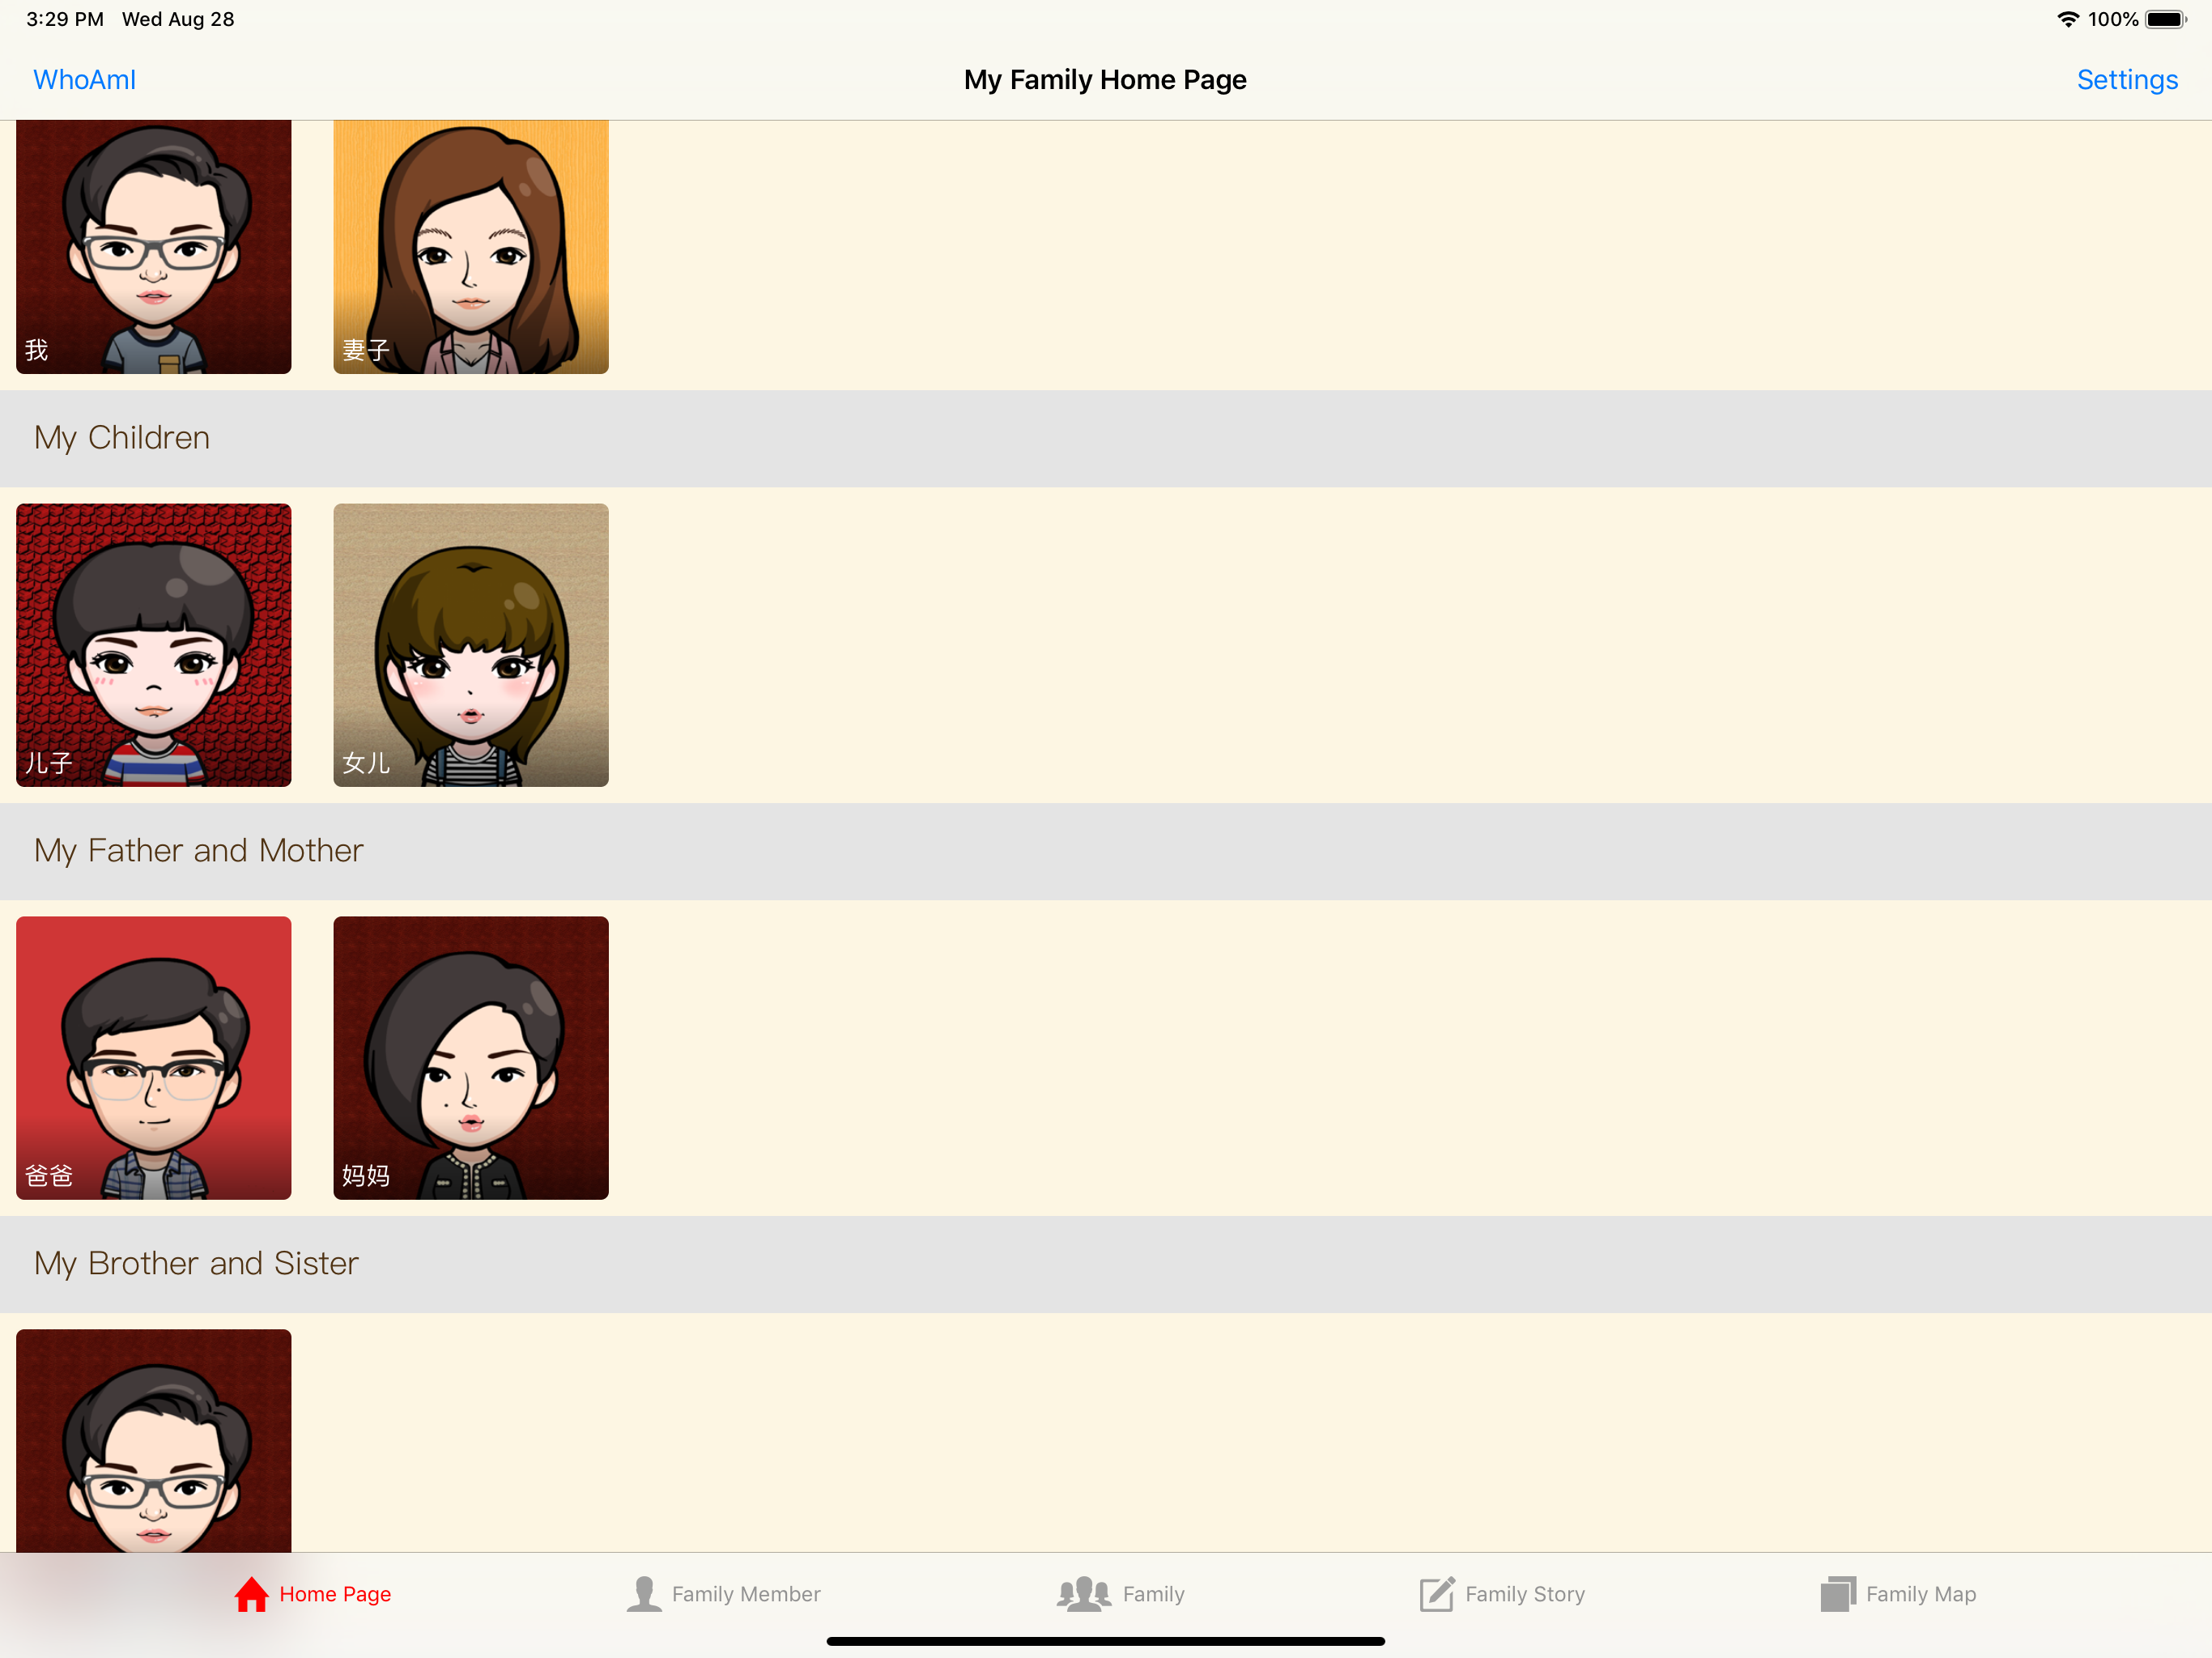This screenshot has height=1658, width=2212.
Task: Tap the 3:29 PM clock in status bar
Action: coord(65,19)
